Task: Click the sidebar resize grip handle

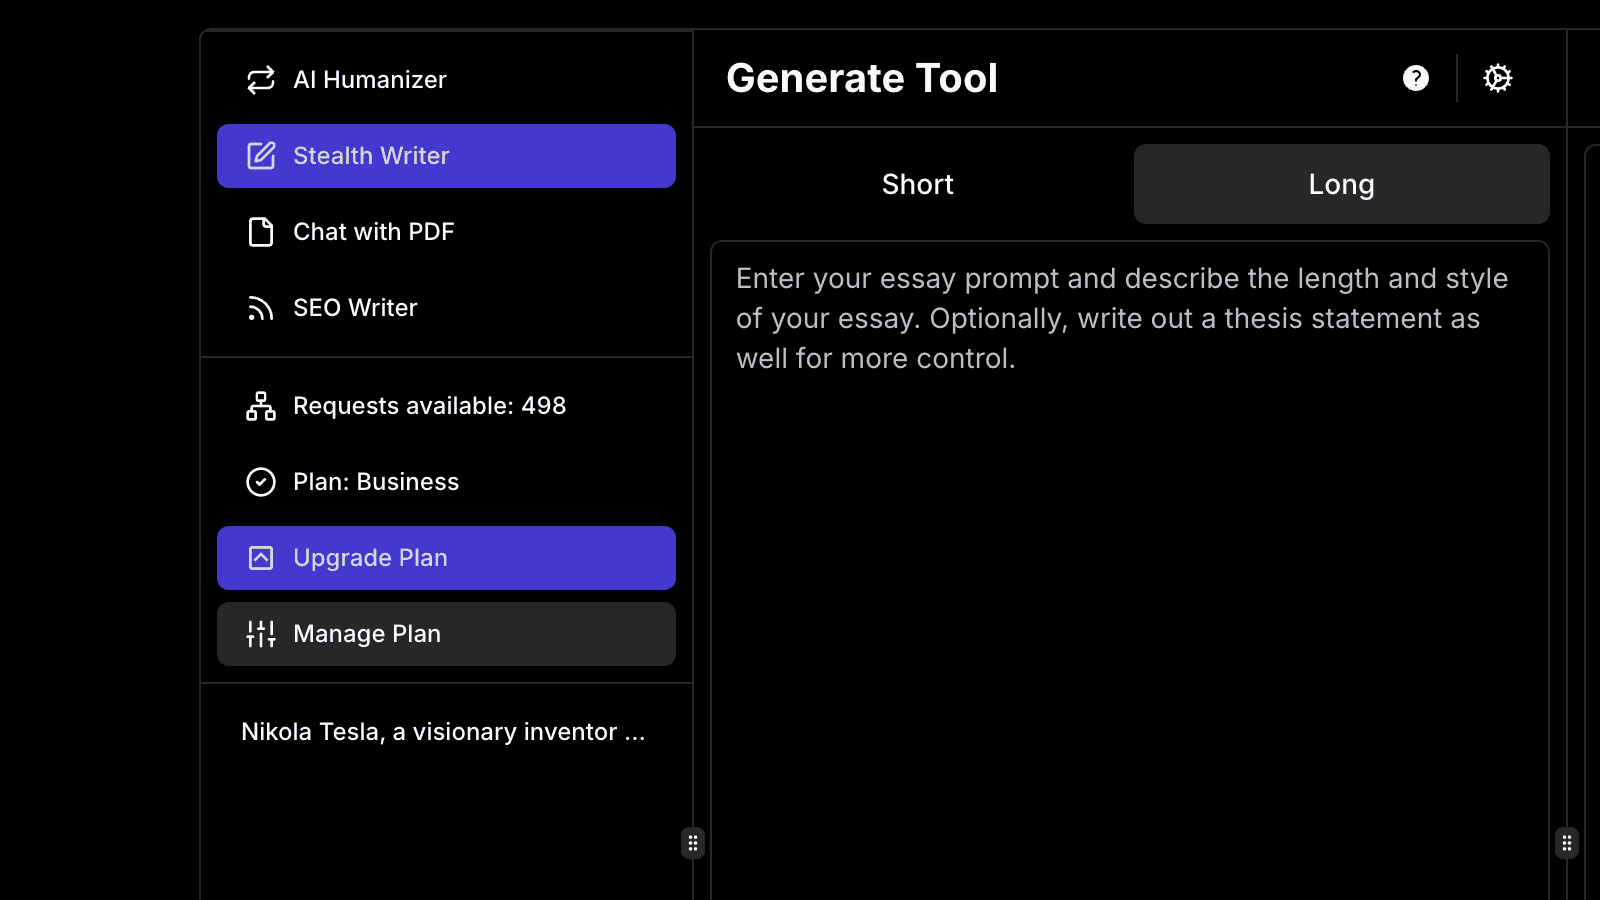Action: 692,843
